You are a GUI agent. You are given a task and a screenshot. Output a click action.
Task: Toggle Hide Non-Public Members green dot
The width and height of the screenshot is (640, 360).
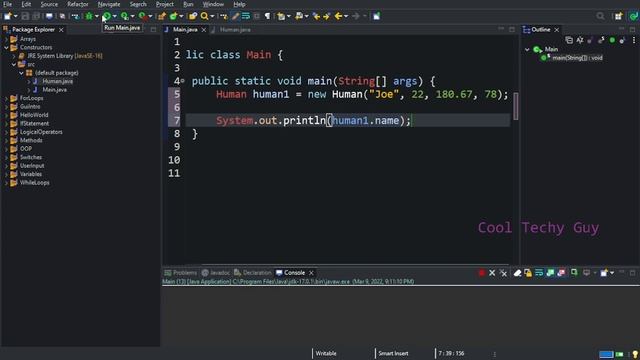[x=612, y=40]
